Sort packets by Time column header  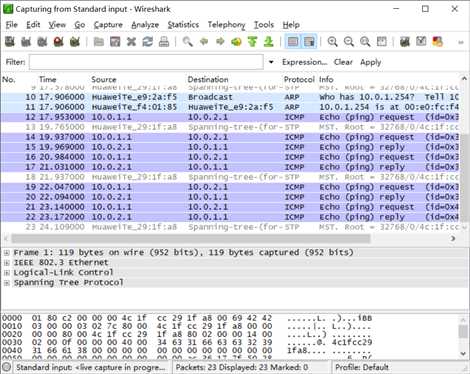point(48,79)
